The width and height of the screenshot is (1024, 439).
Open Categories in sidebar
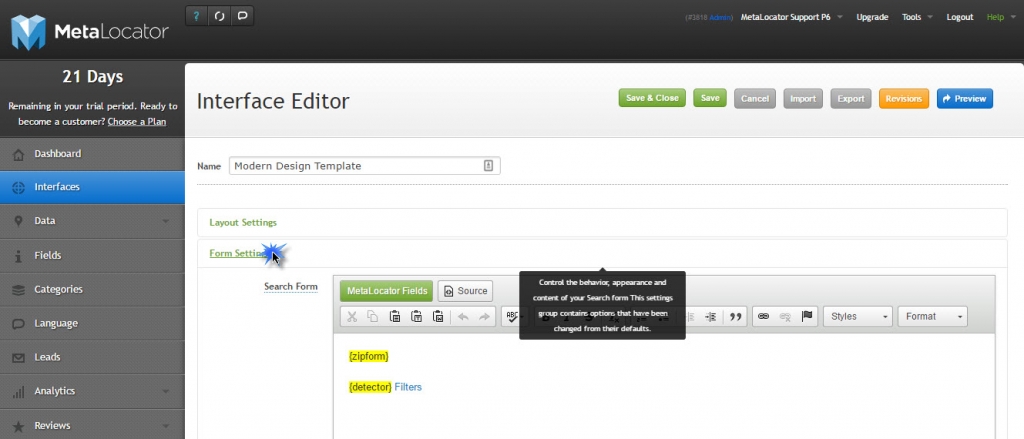(x=92, y=289)
